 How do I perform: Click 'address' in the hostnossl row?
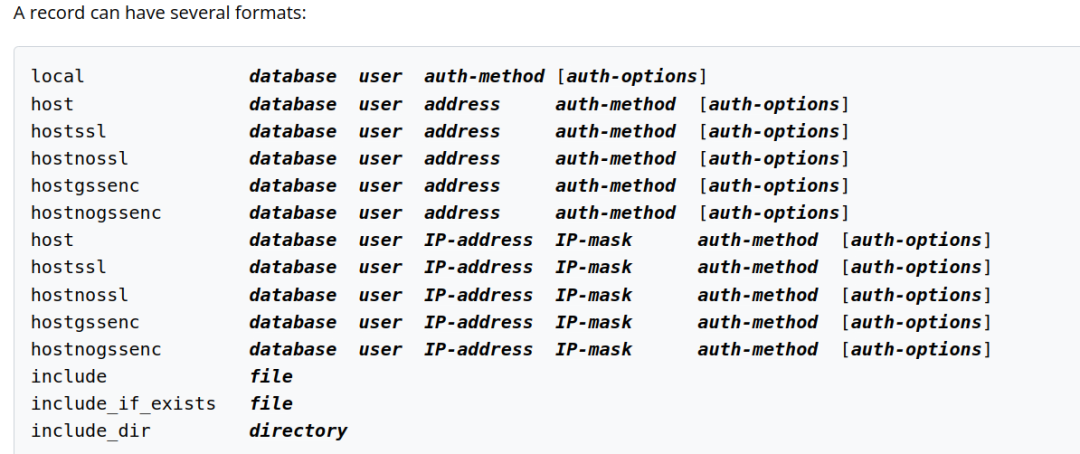(462, 158)
